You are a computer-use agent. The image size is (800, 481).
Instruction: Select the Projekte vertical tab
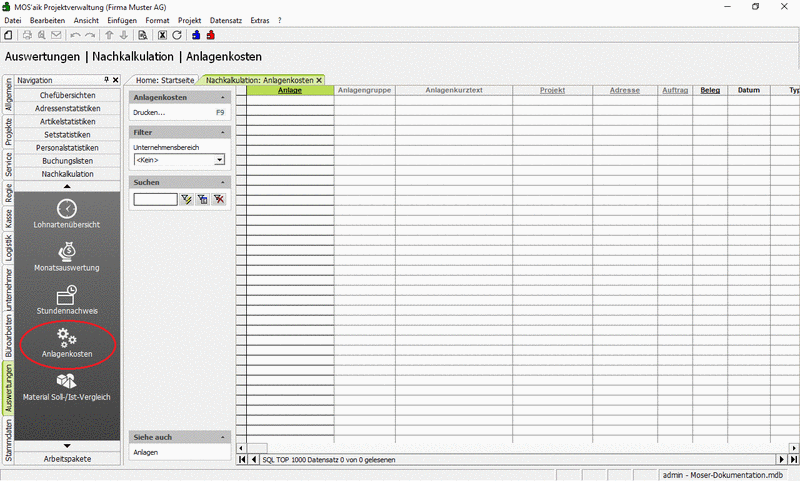click(8, 132)
